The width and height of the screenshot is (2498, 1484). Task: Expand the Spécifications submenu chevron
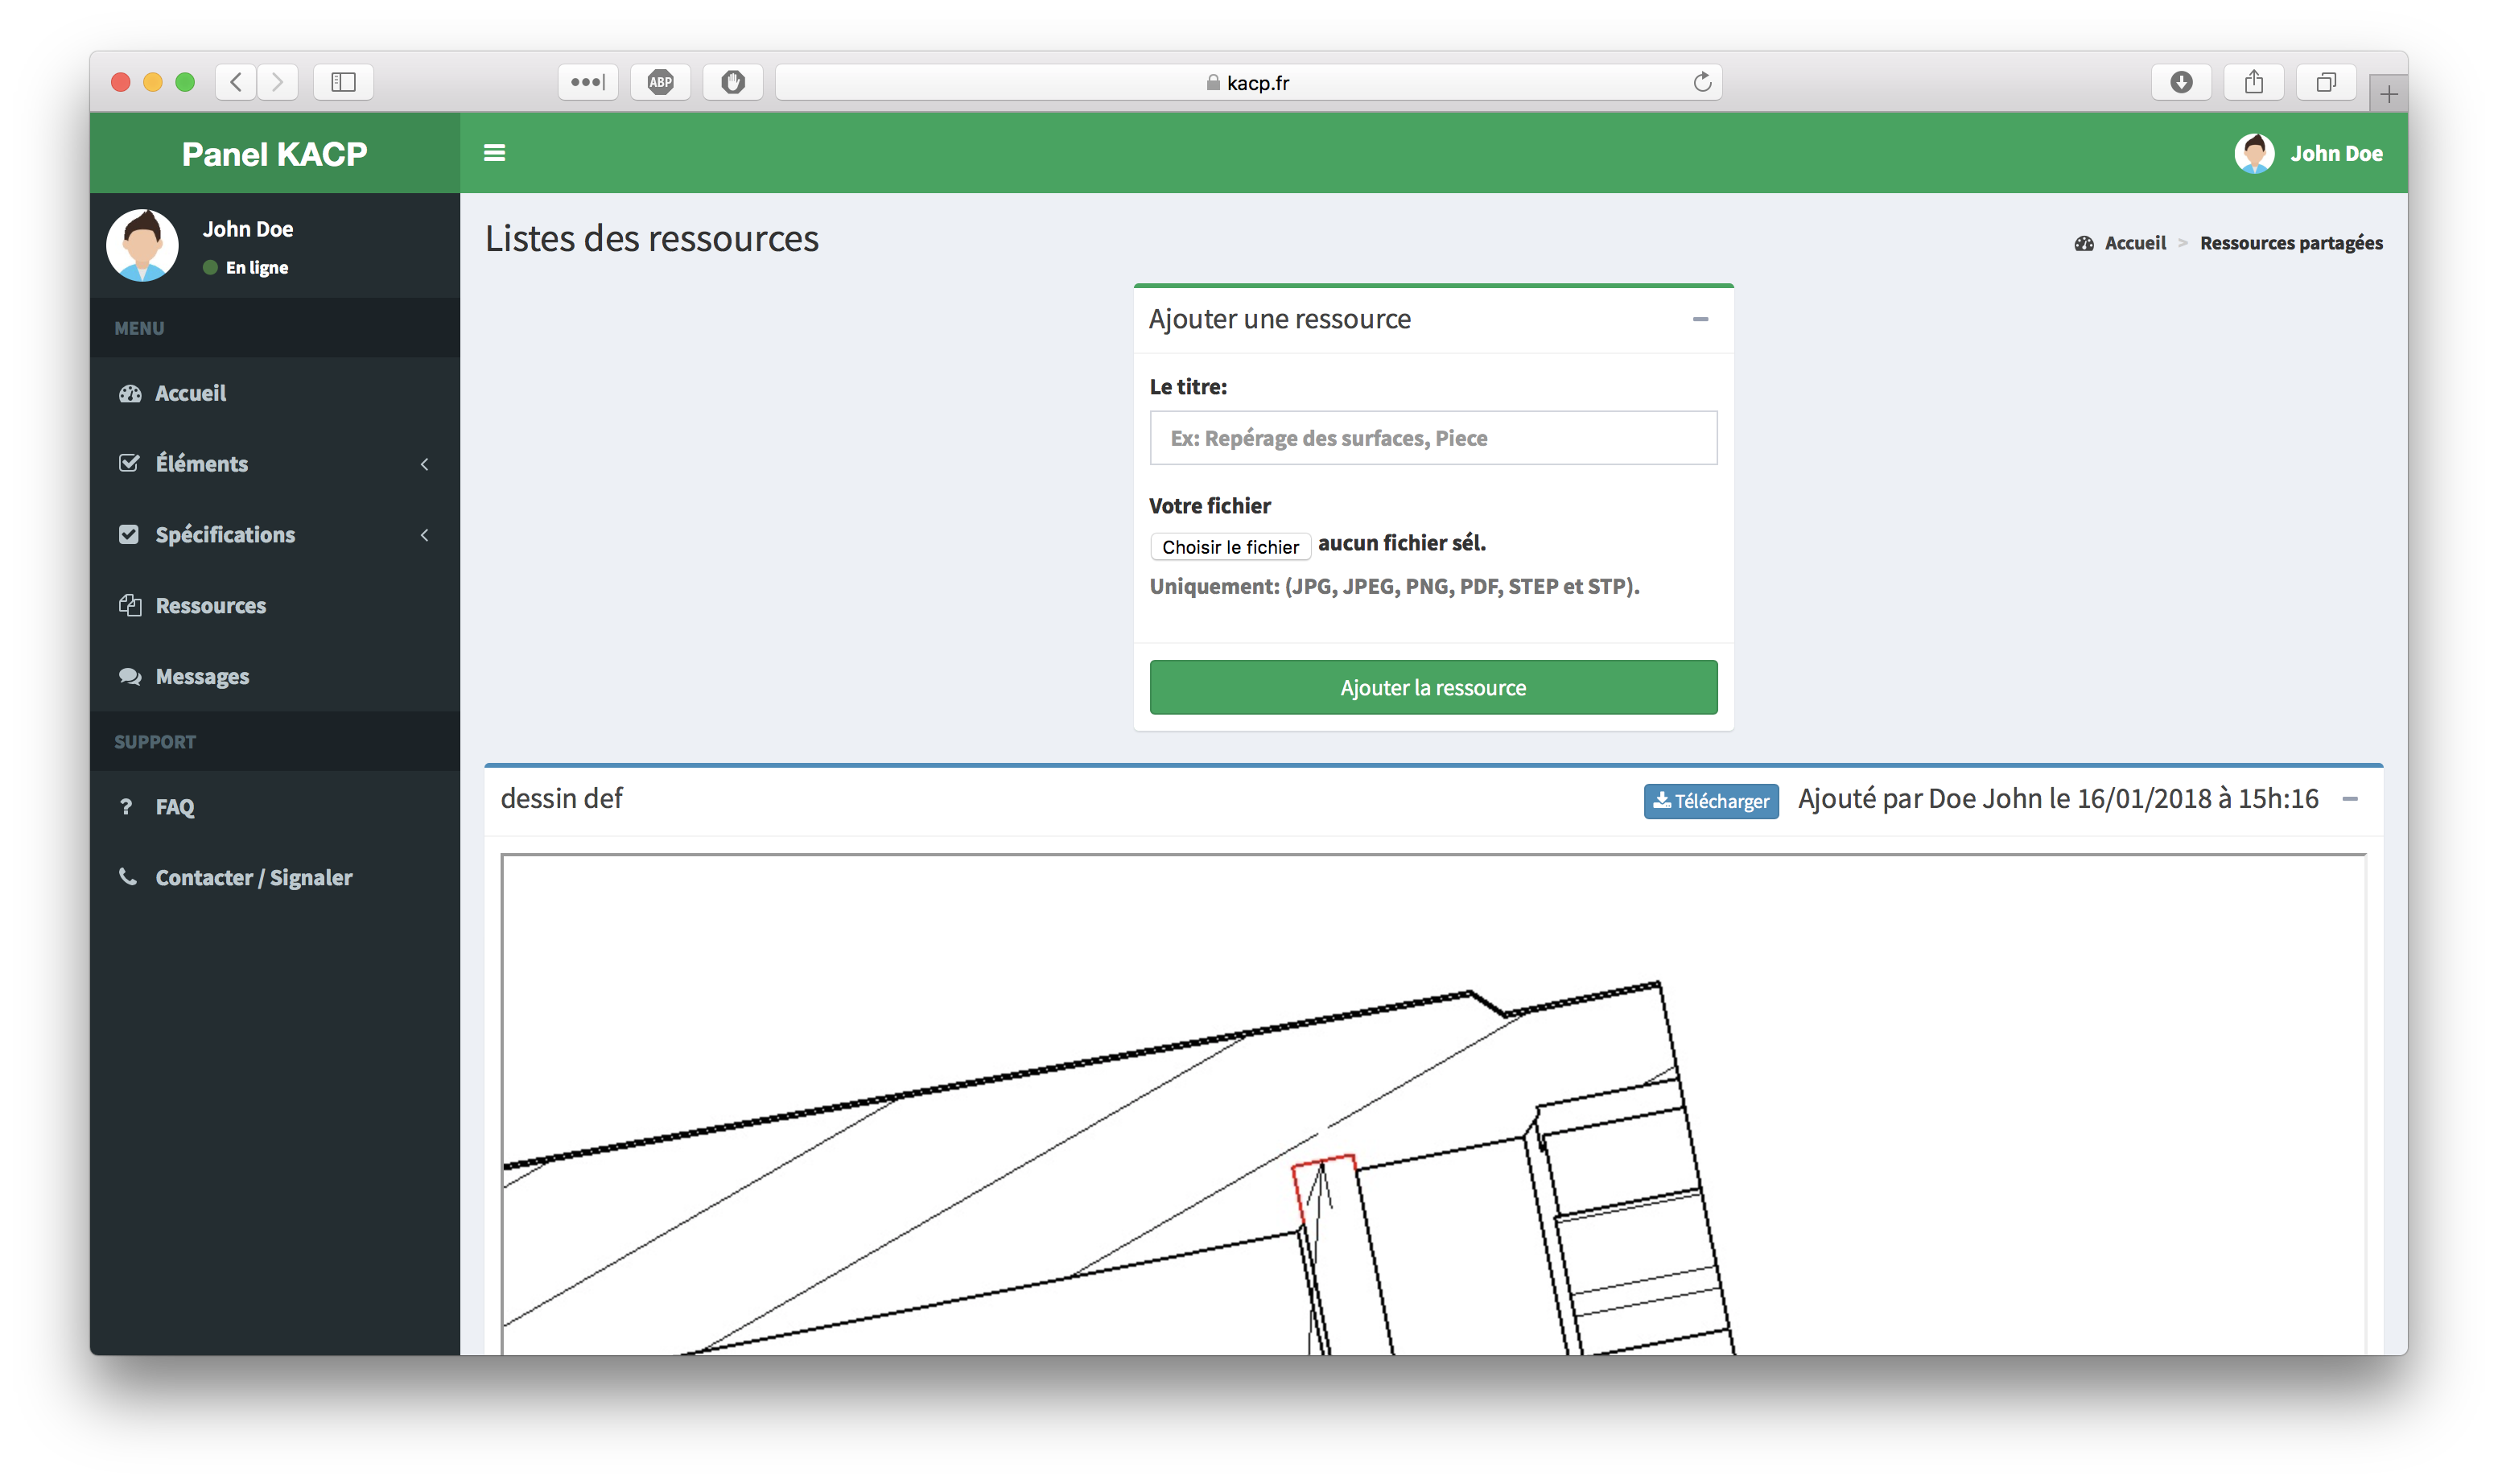(425, 535)
